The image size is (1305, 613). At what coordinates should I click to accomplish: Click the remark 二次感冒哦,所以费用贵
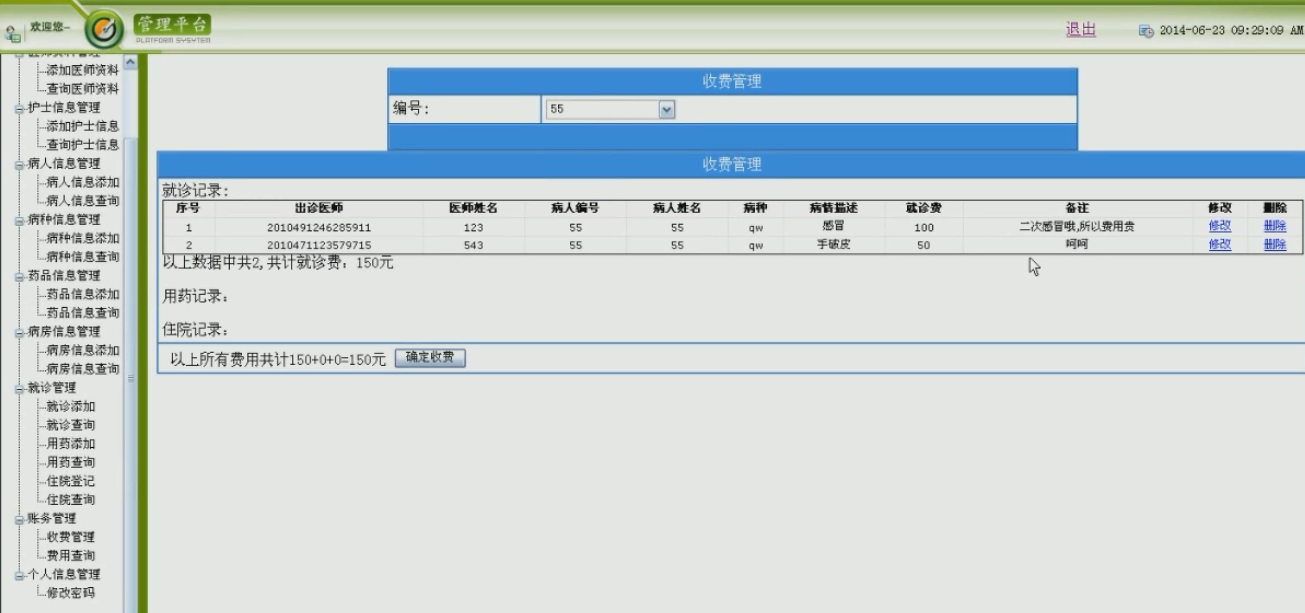click(x=1077, y=226)
